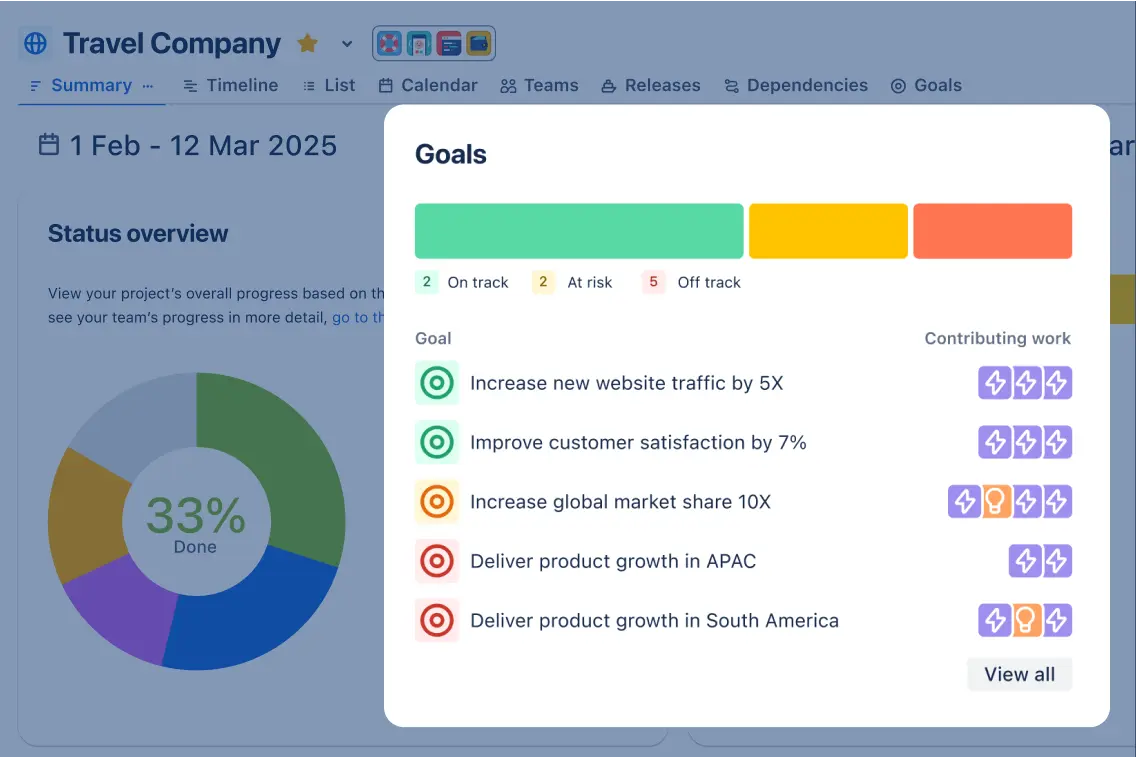Select the globe icon beside Travel Company
This screenshot has height=757, width=1136.
[36, 43]
